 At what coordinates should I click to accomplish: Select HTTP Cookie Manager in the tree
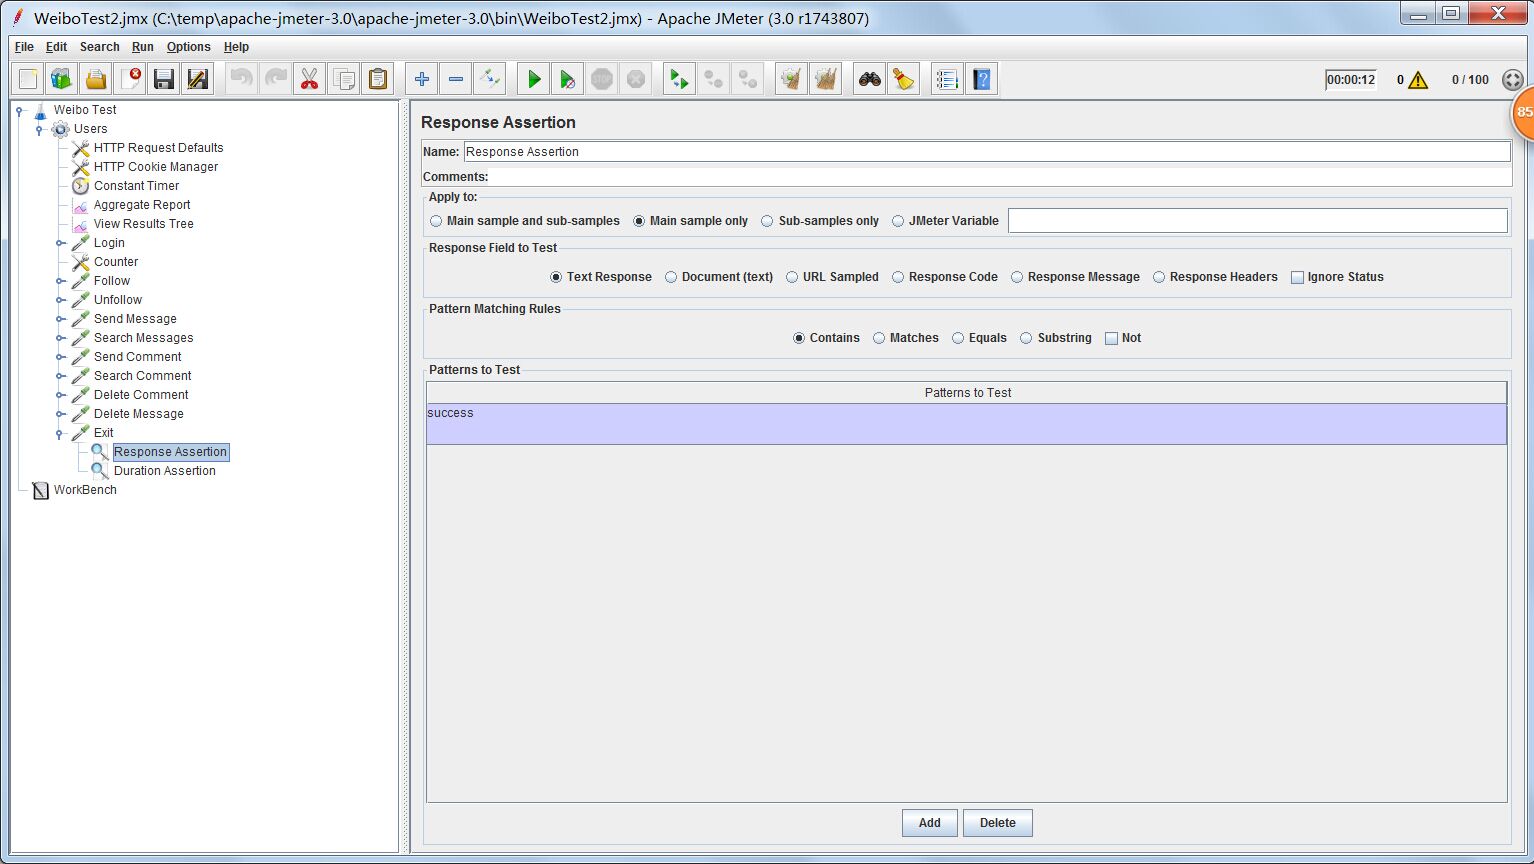[156, 167]
